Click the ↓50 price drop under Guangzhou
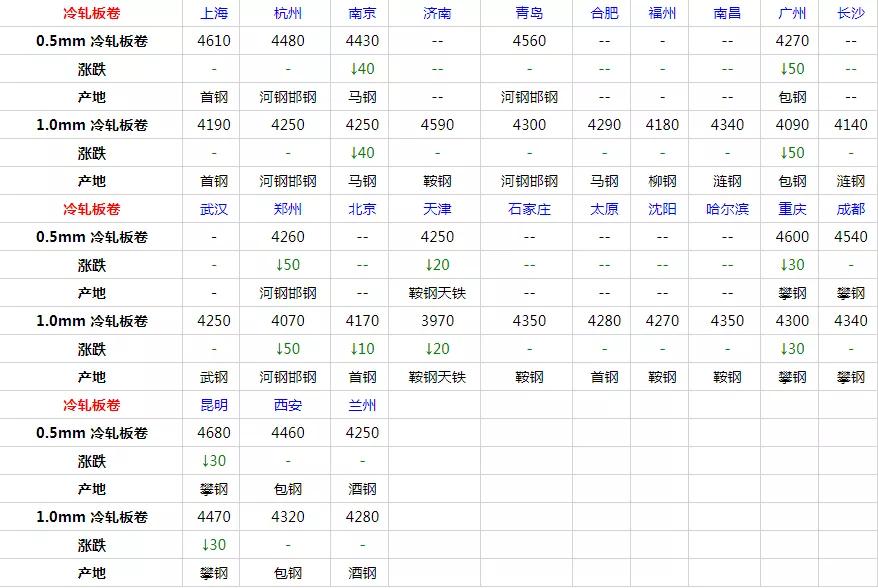This screenshot has height=588, width=878. point(792,69)
